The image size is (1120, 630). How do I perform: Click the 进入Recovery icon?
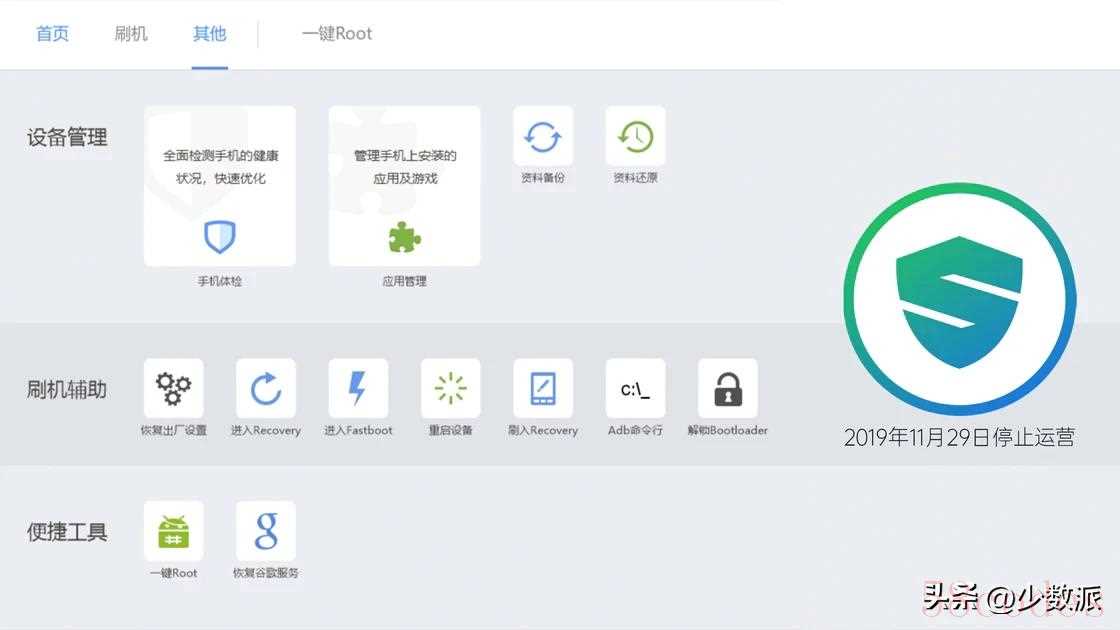click(x=265, y=388)
